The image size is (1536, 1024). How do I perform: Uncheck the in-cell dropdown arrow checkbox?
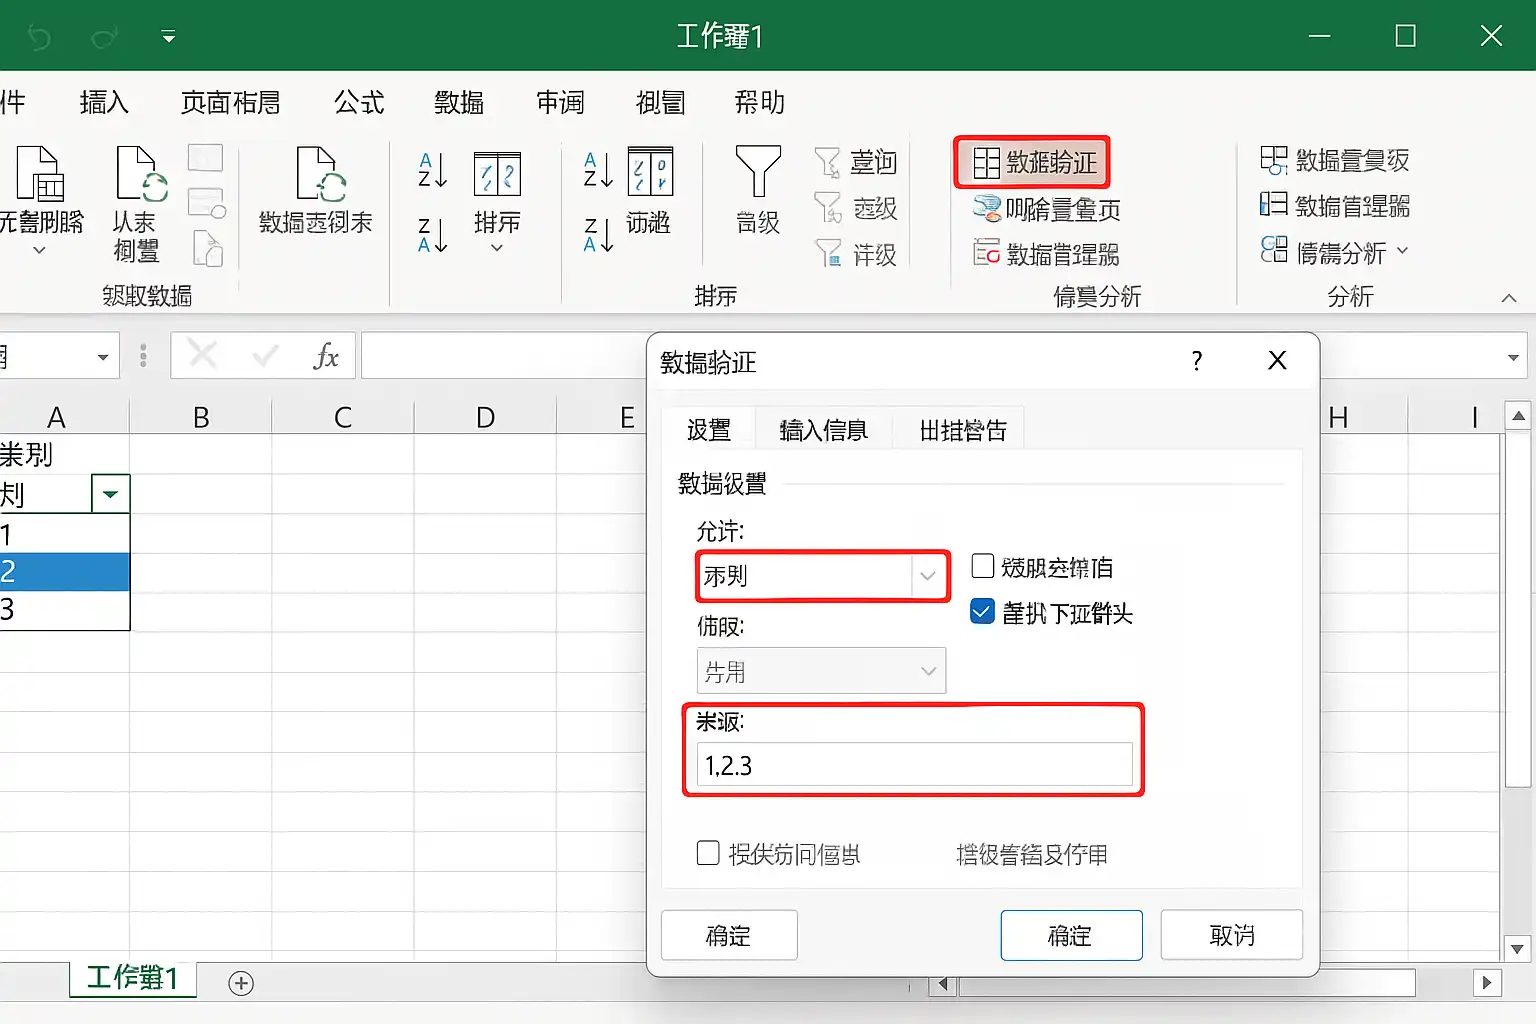[983, 612]
